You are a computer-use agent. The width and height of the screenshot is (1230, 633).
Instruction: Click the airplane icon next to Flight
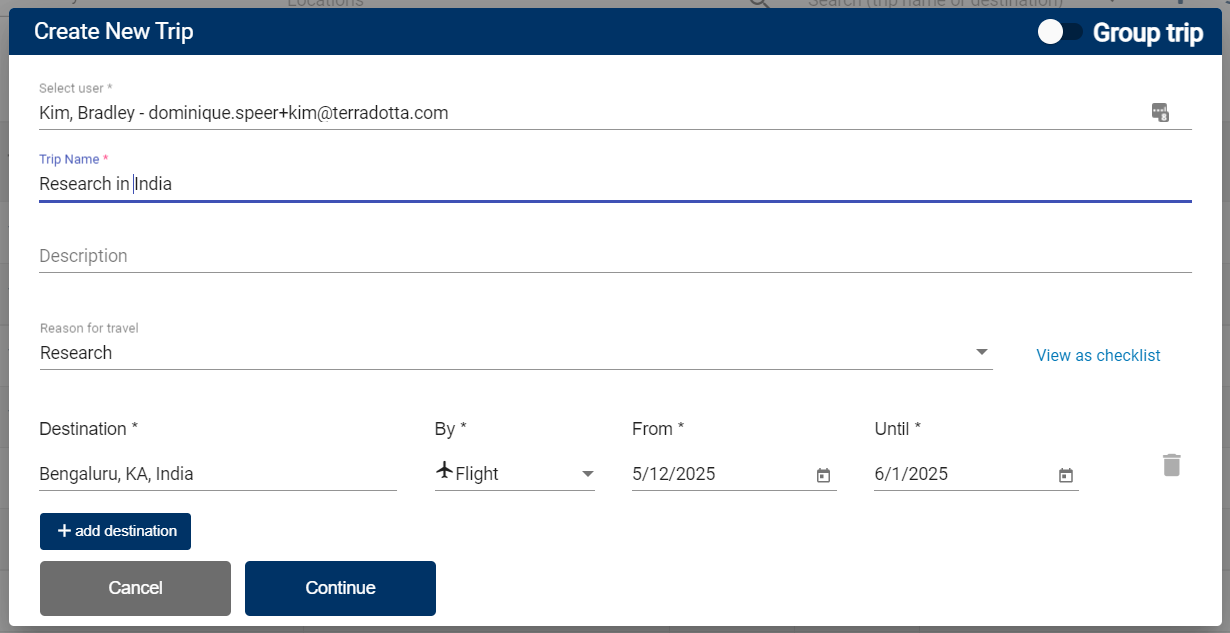pyautogui.click(x=445, y=472)
